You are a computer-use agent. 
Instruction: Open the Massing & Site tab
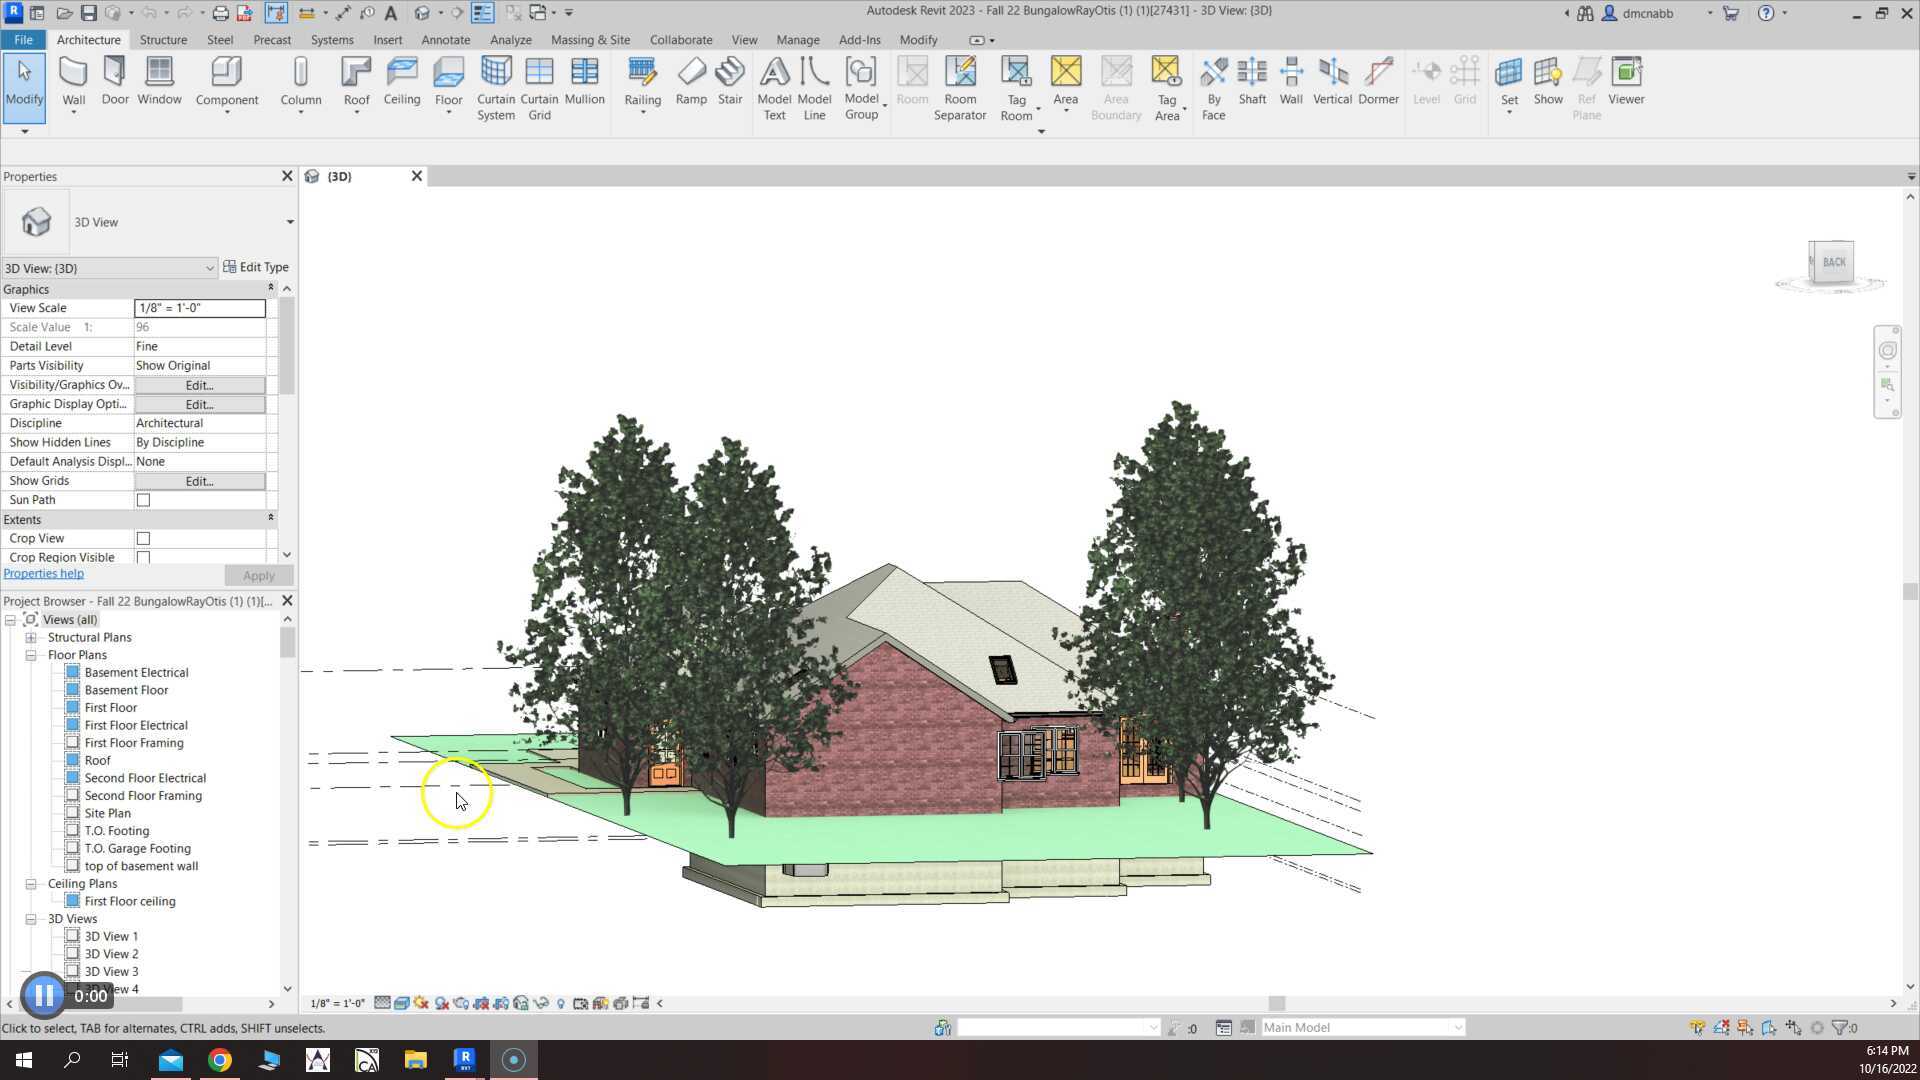click(590, 40)
